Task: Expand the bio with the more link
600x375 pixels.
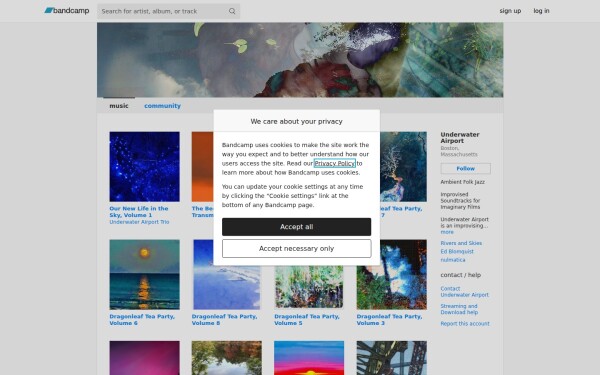Action: pyautogui.click(x=447, y=232)
